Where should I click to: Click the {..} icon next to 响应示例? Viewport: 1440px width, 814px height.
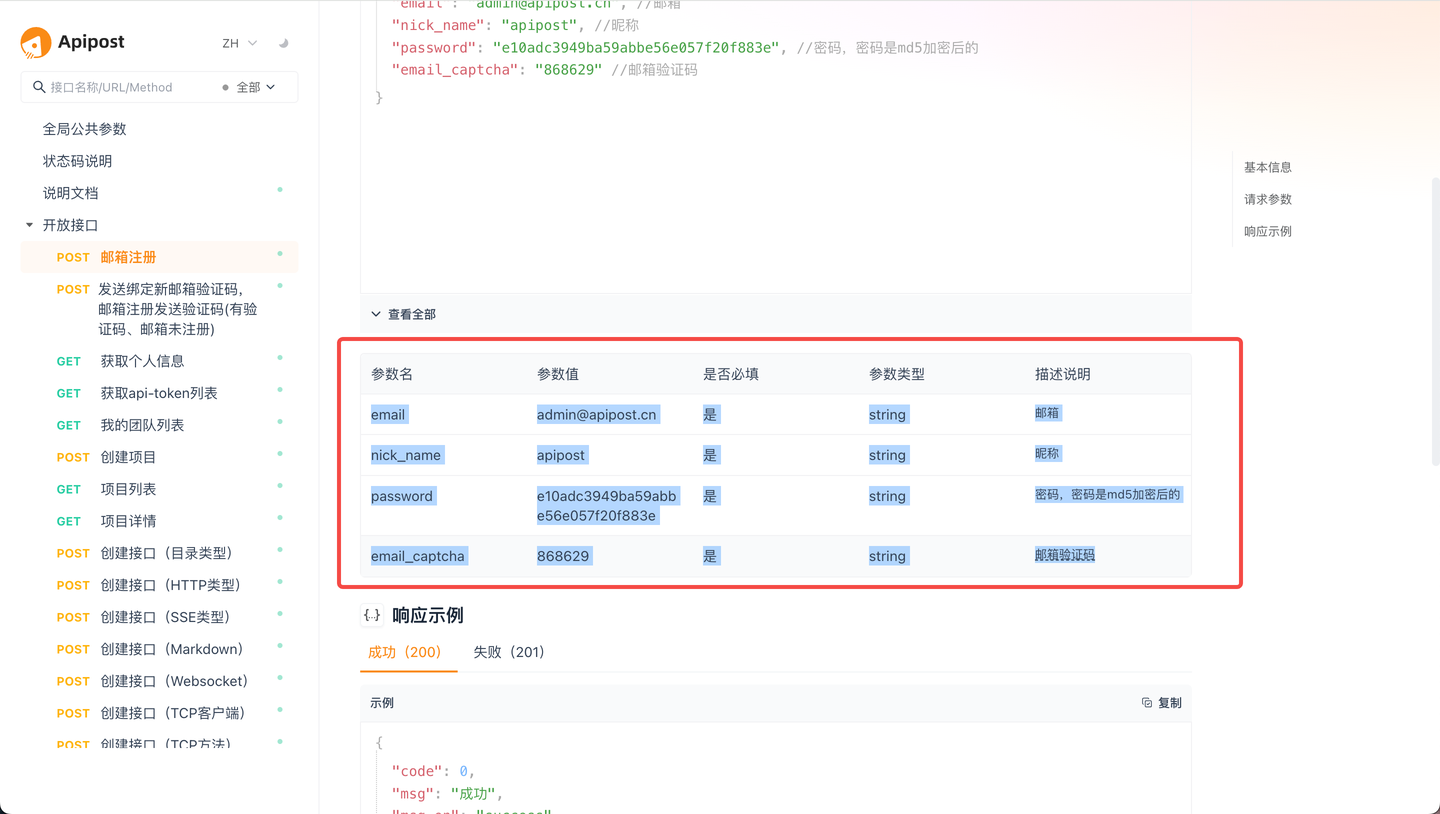(x=373, y=615)
